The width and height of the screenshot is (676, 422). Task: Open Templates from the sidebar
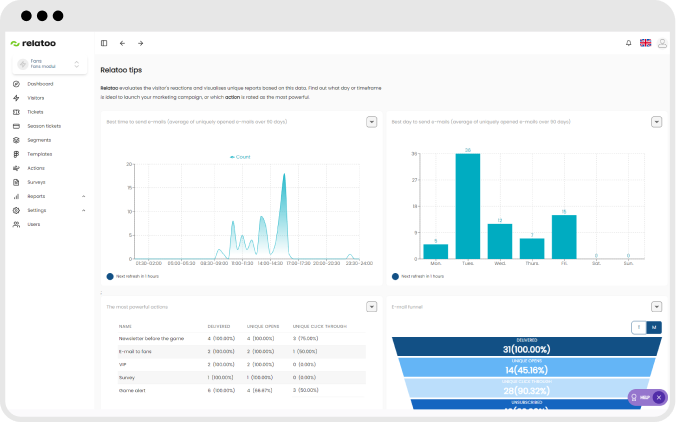(40, 154)
